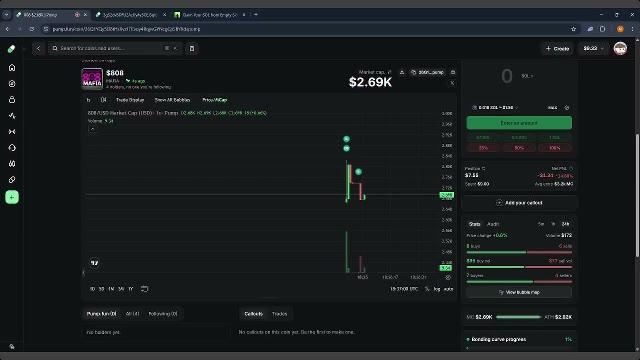The image size is (640, 360).
Task: Open the SOL currency dropdown
Action: 527,76
